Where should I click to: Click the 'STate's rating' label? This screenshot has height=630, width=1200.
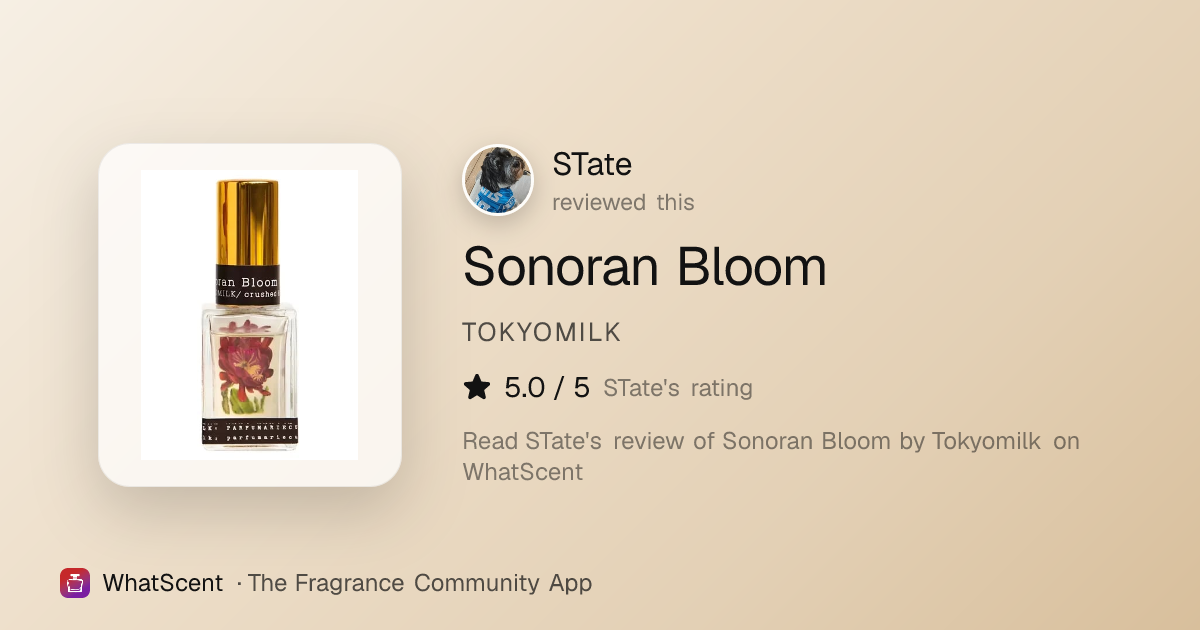(x=678, y=388)
